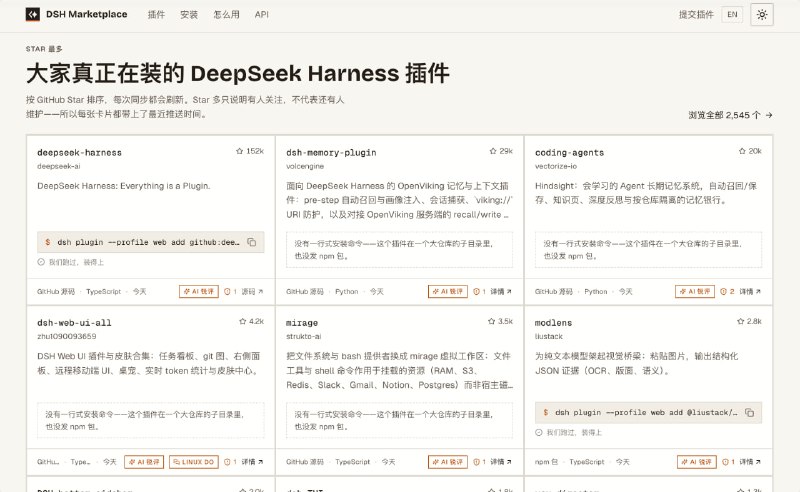Click the zhu1090093659 author name
This screenshot has height=492, width=800.
click(66, 336)
